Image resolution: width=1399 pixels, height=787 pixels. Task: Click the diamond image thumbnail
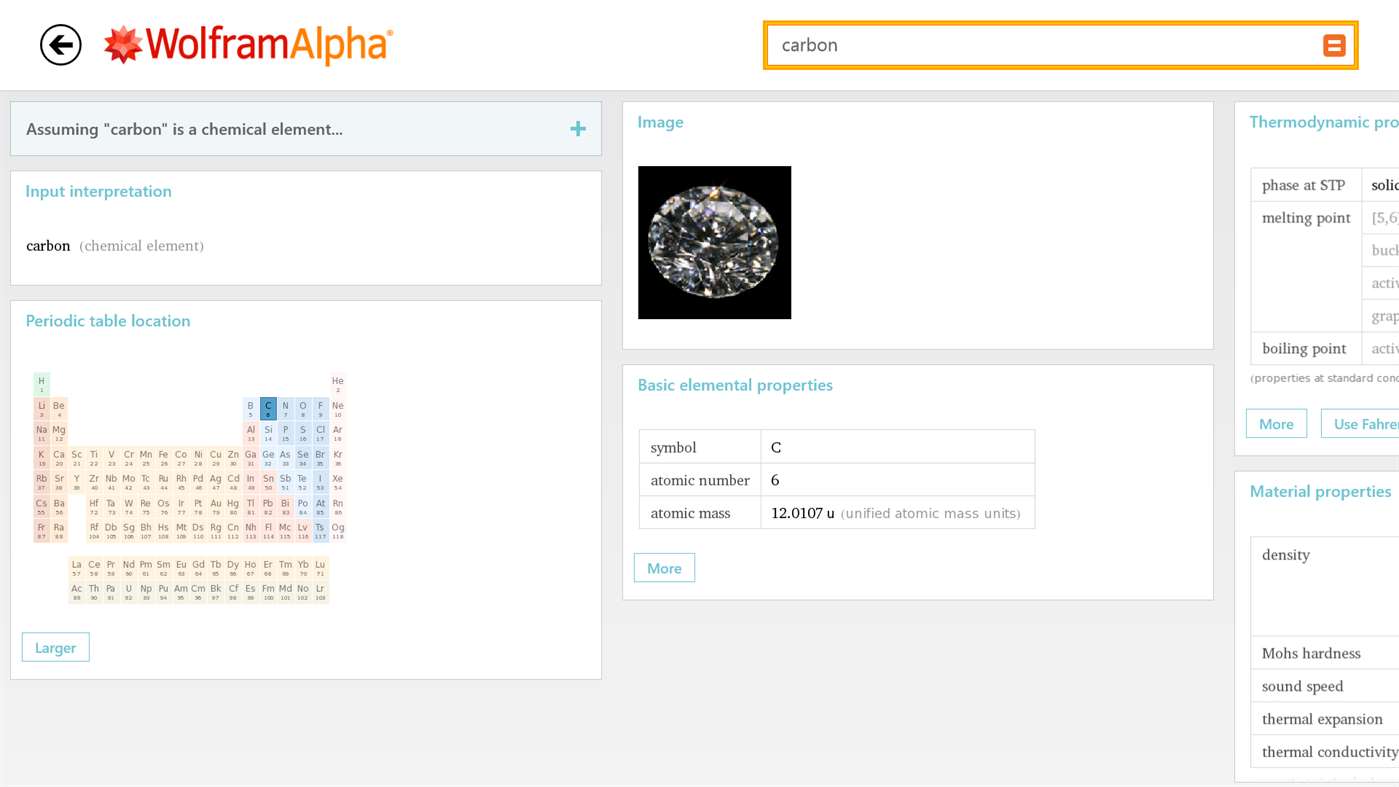point(714,242)
